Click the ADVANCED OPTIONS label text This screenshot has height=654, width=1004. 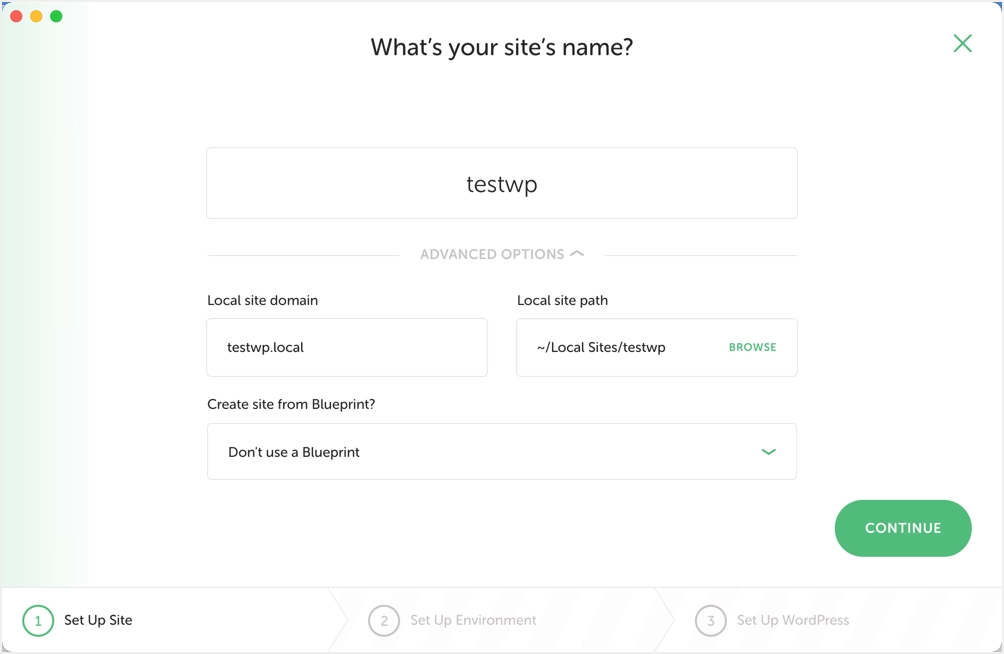click(x=492, y=255)
